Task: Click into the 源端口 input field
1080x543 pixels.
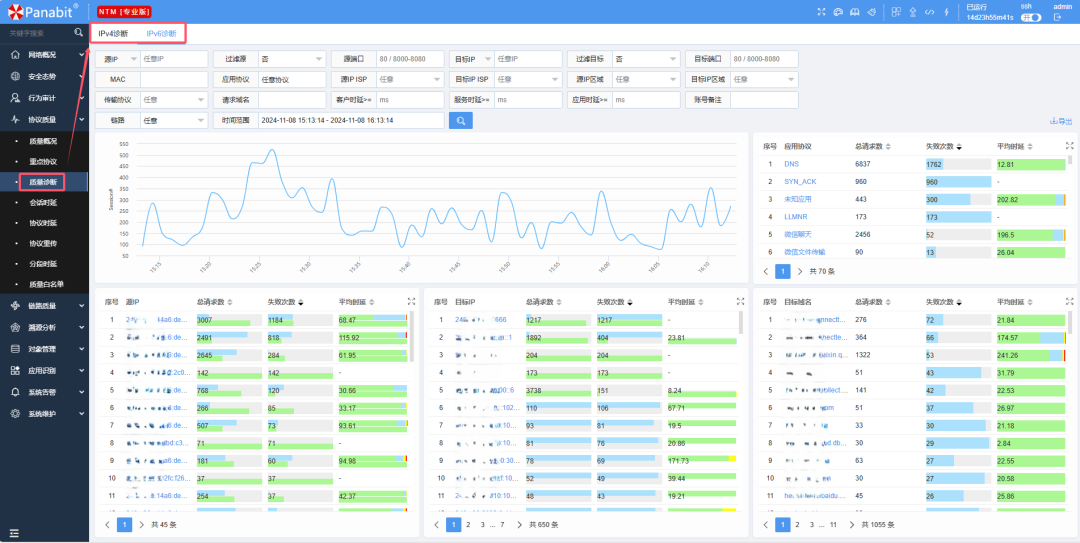Action: (410, 59)
